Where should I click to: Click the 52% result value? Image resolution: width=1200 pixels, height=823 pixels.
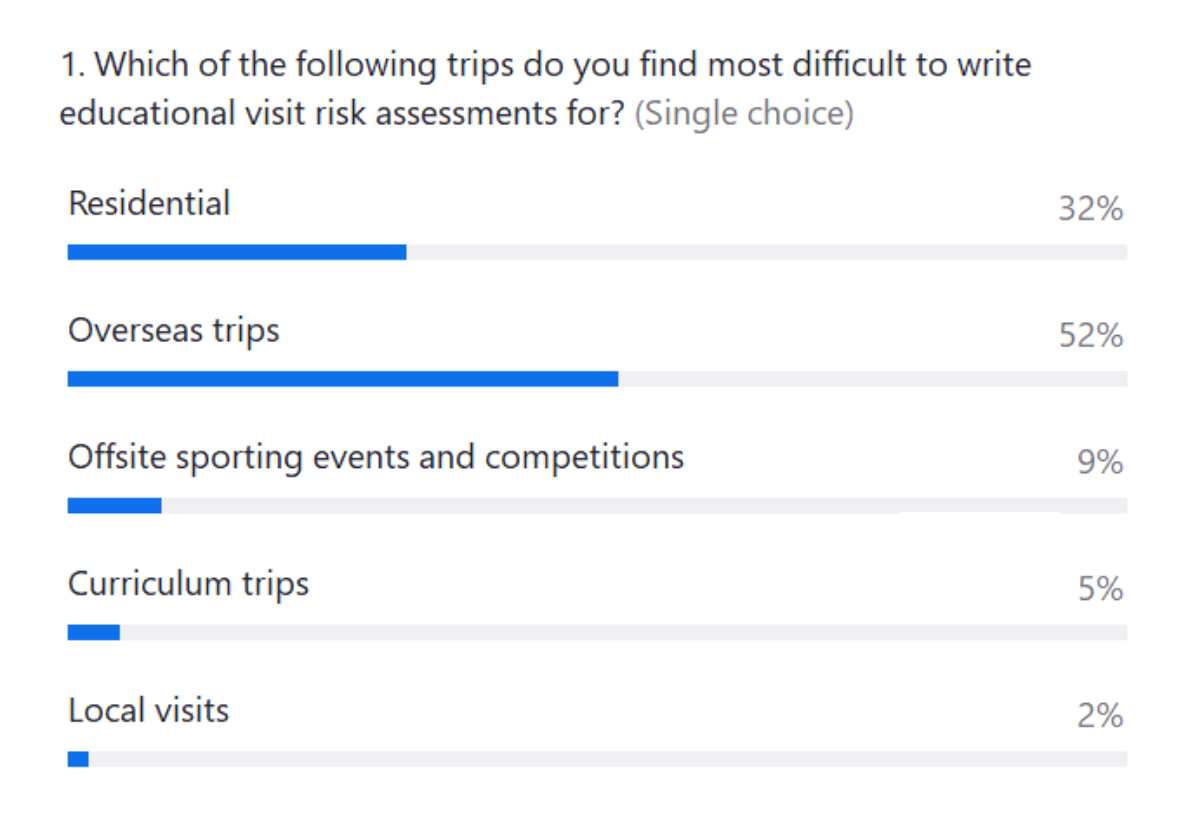pos(1091,336)
